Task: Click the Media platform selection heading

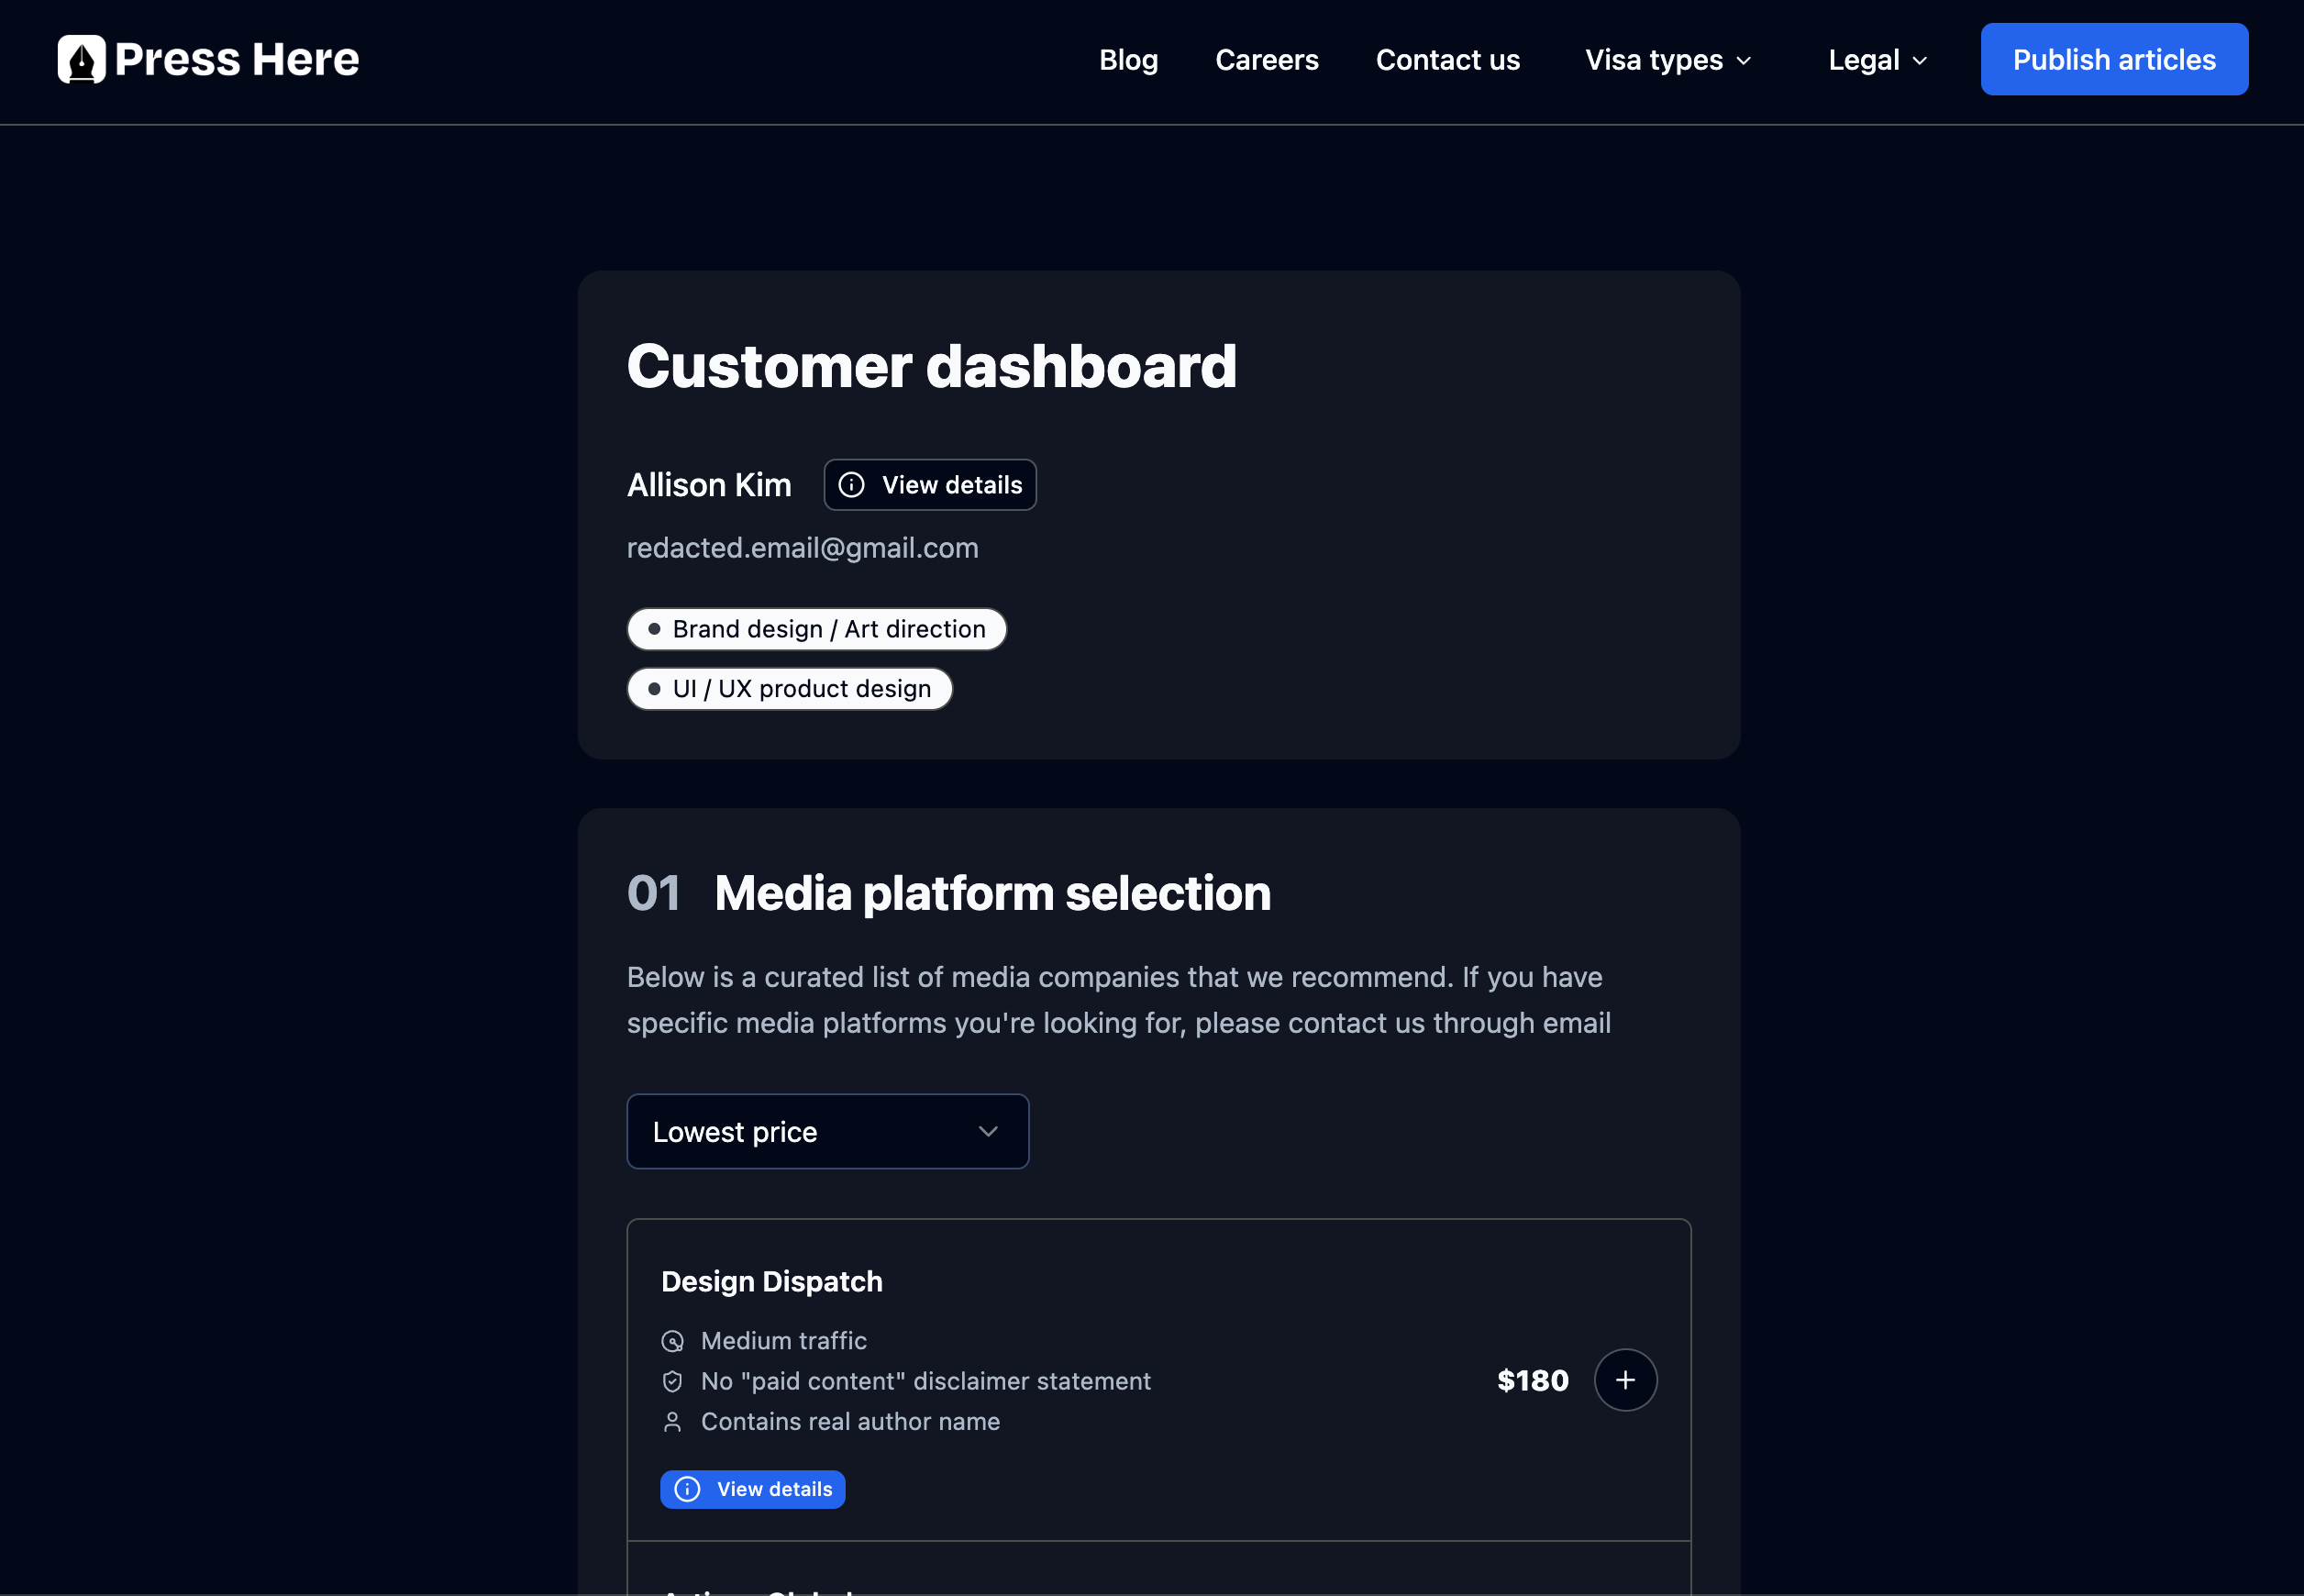Action: (x=992, y=893)
